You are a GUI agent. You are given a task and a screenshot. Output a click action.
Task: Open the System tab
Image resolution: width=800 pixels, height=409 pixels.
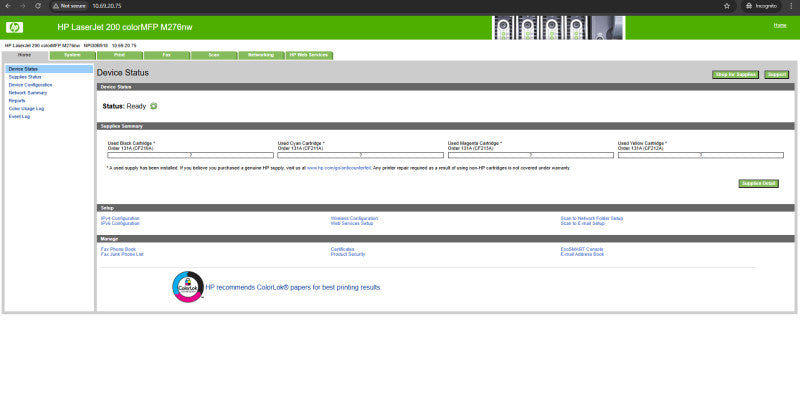pyautogui.click(x=72, y=55)
